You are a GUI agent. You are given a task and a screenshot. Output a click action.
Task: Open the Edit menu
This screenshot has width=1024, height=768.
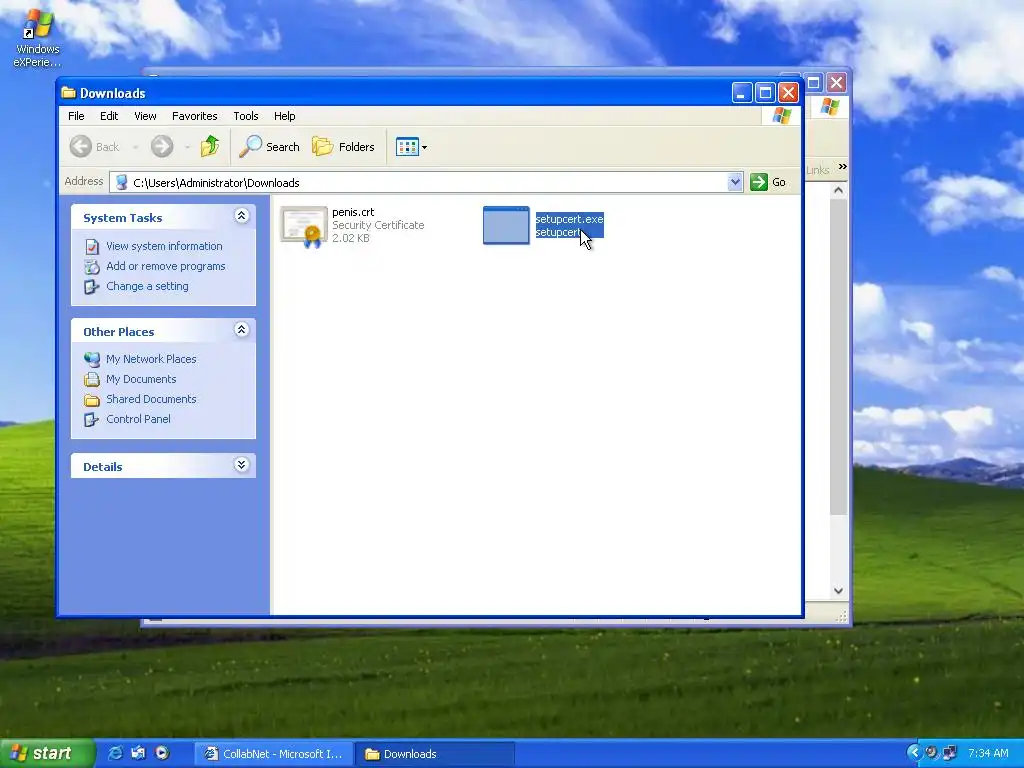coord(109,116)
